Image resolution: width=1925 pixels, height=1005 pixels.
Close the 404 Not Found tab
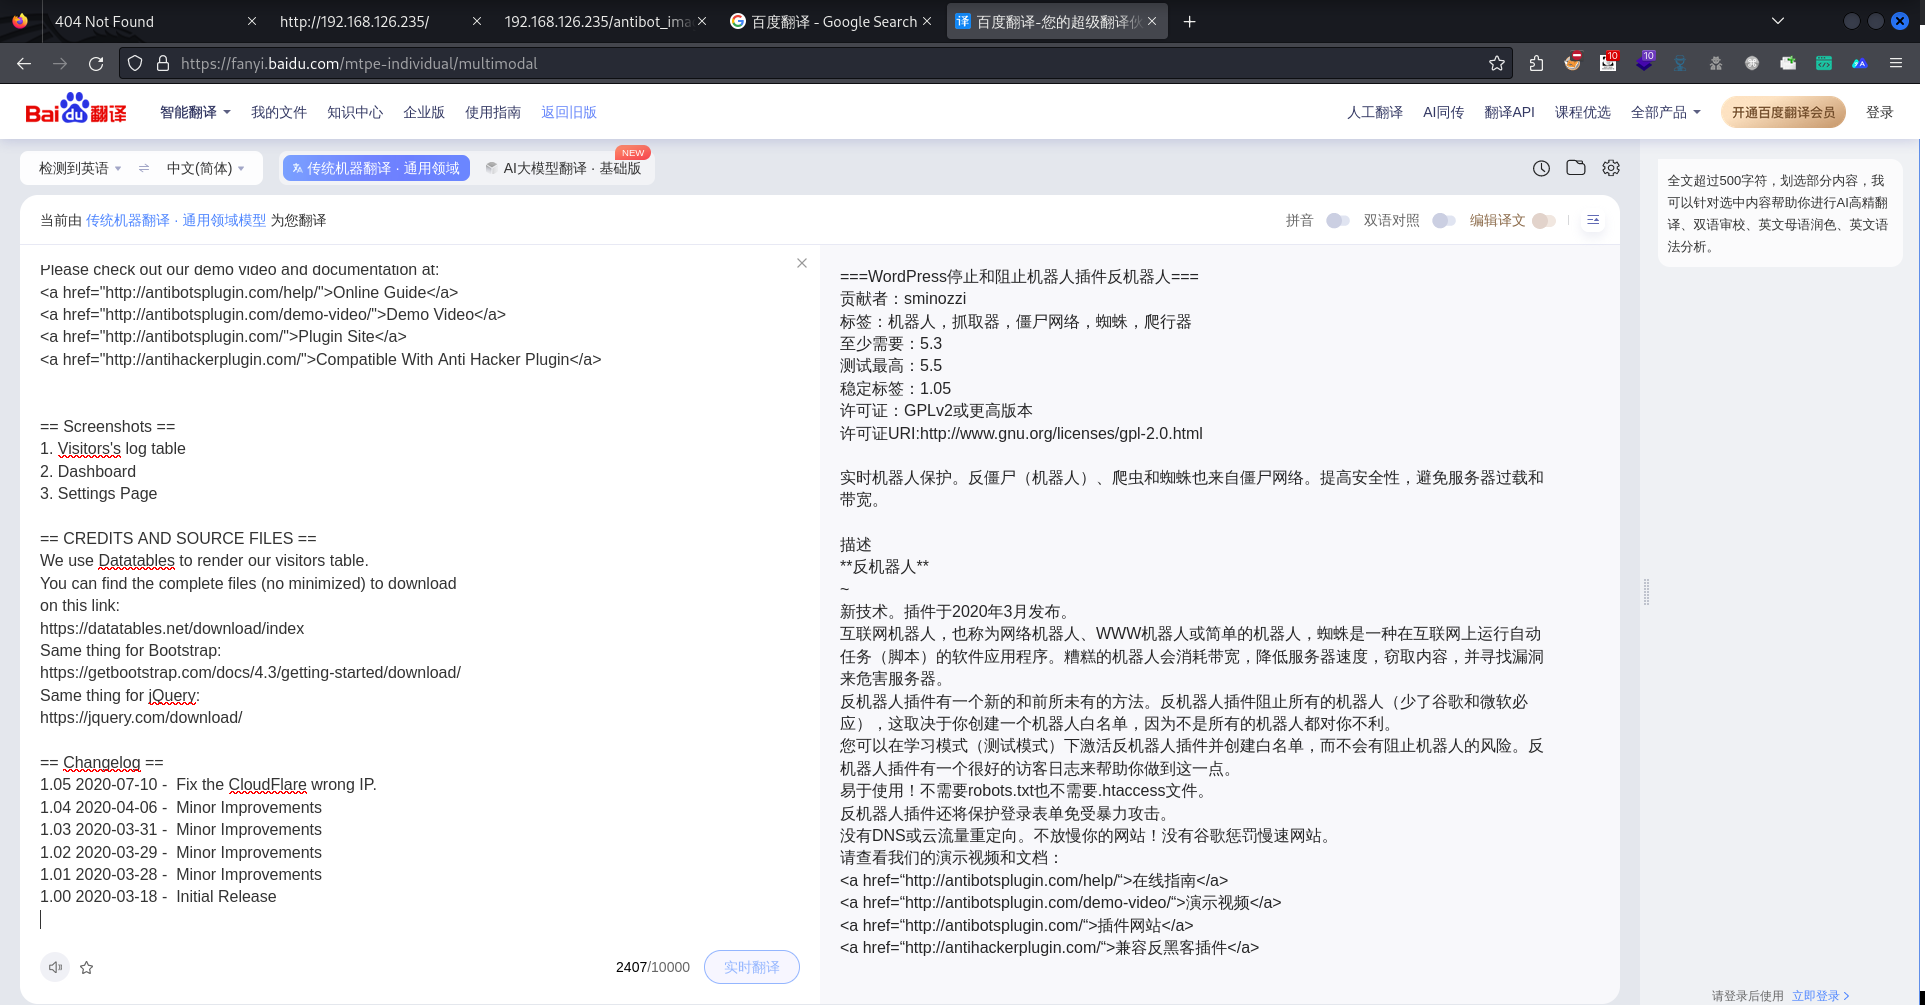point(252,21)
